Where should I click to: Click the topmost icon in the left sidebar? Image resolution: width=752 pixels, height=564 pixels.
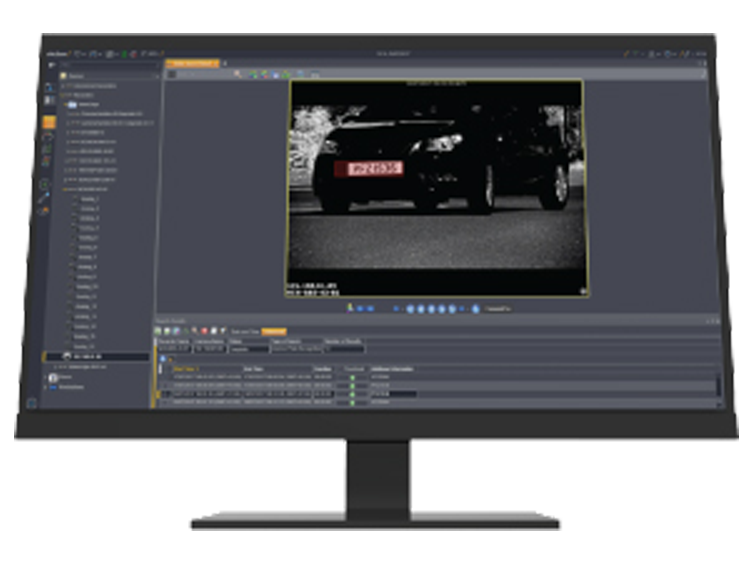click(49, 88)
